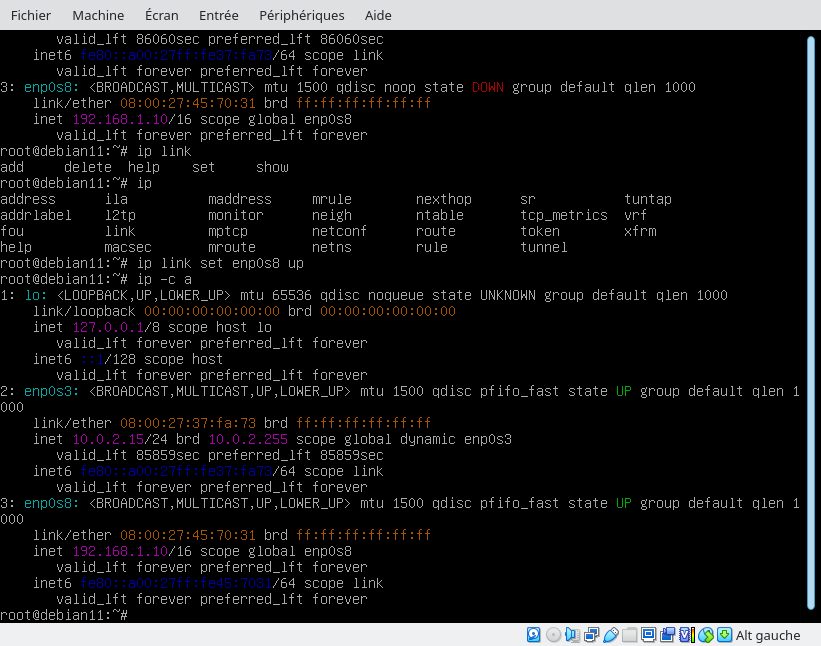The image size is (821, 646).
Task: Click the audio status icon
Action: pyautogui.click(x=572, y=635)
